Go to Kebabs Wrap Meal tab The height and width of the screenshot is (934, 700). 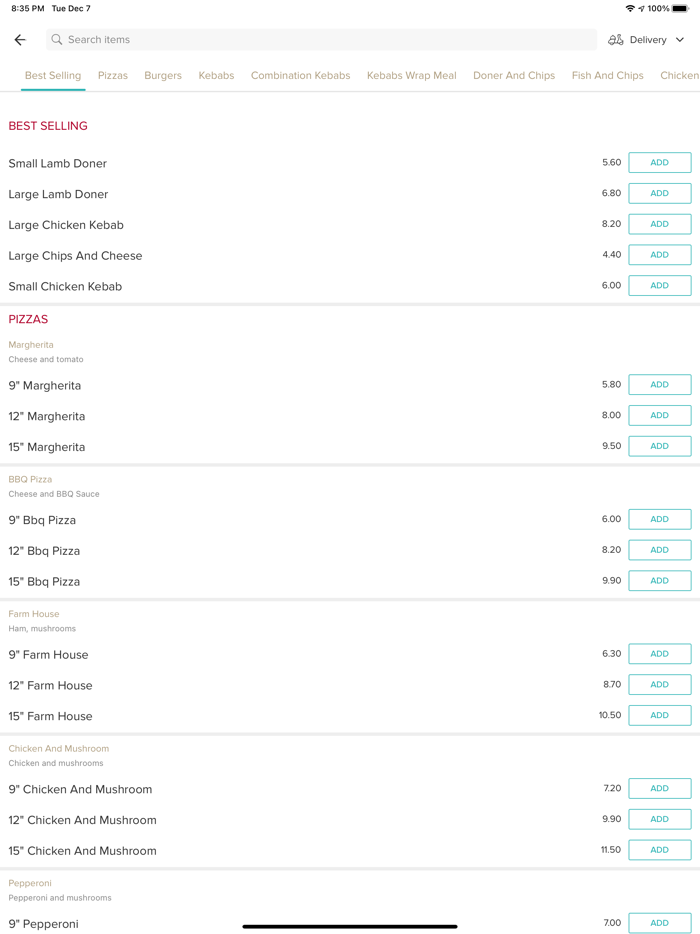tap(411, 76)
